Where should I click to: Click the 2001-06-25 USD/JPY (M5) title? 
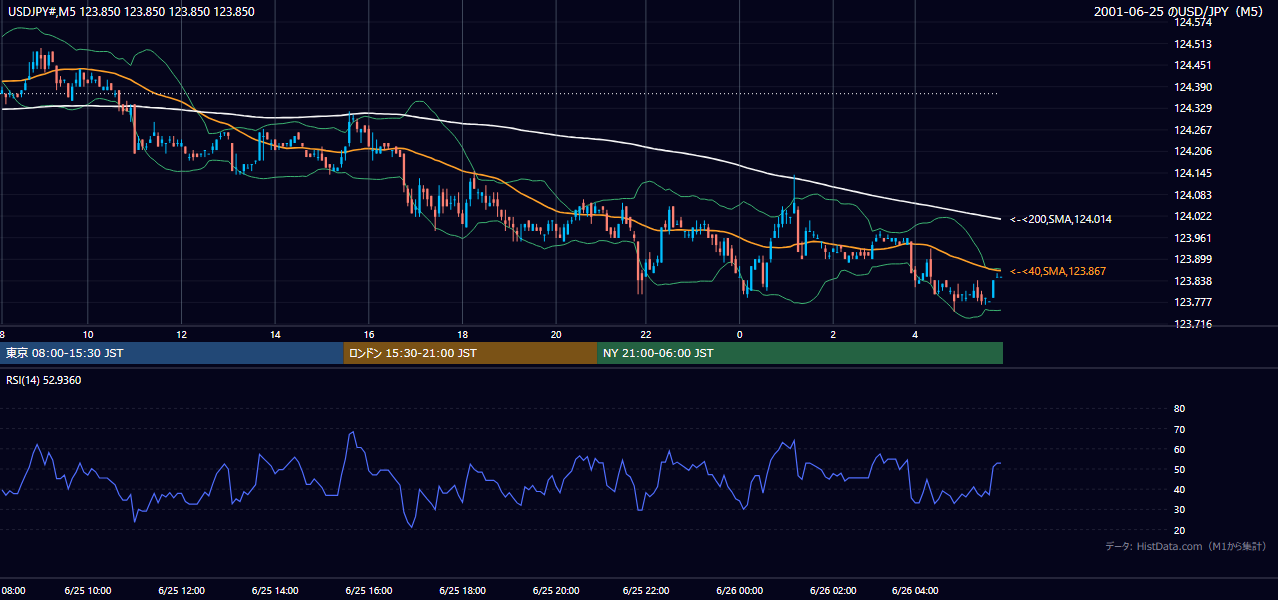pyautogui.click(x=1180, y=12)
